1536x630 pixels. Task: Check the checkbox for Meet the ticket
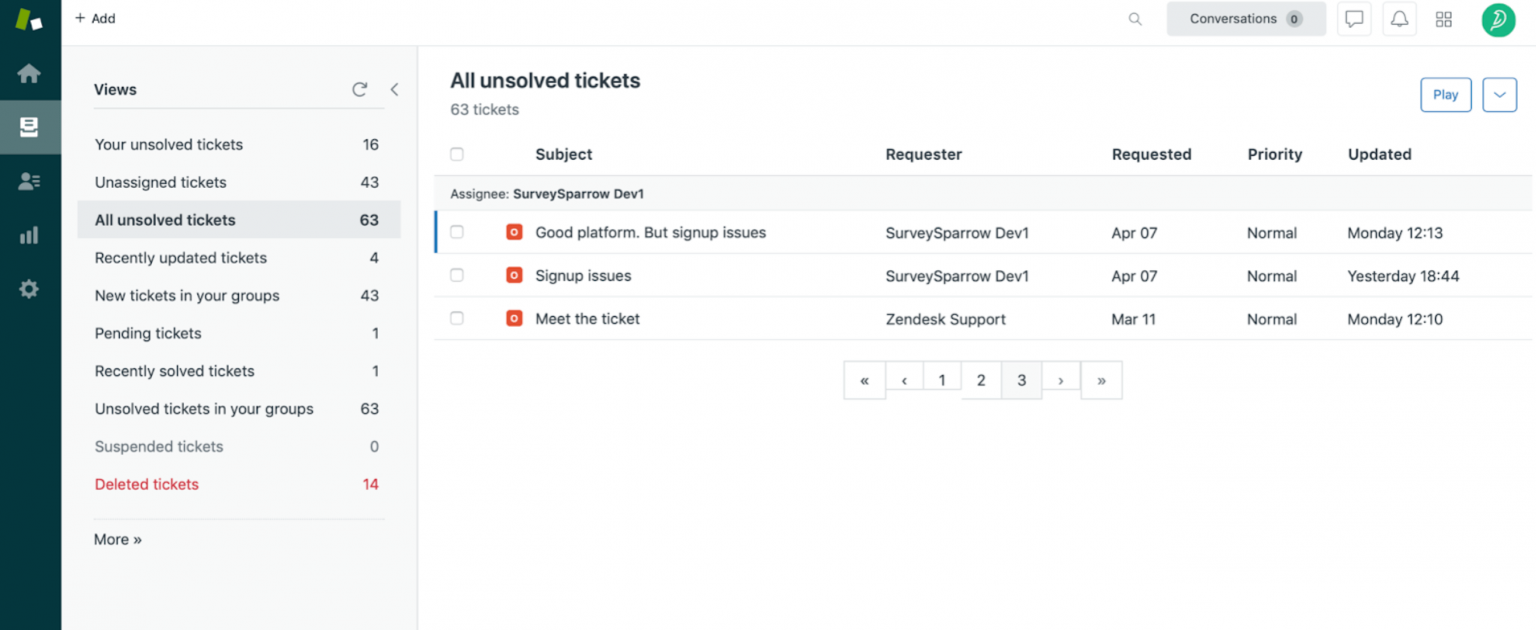(457, 318)
